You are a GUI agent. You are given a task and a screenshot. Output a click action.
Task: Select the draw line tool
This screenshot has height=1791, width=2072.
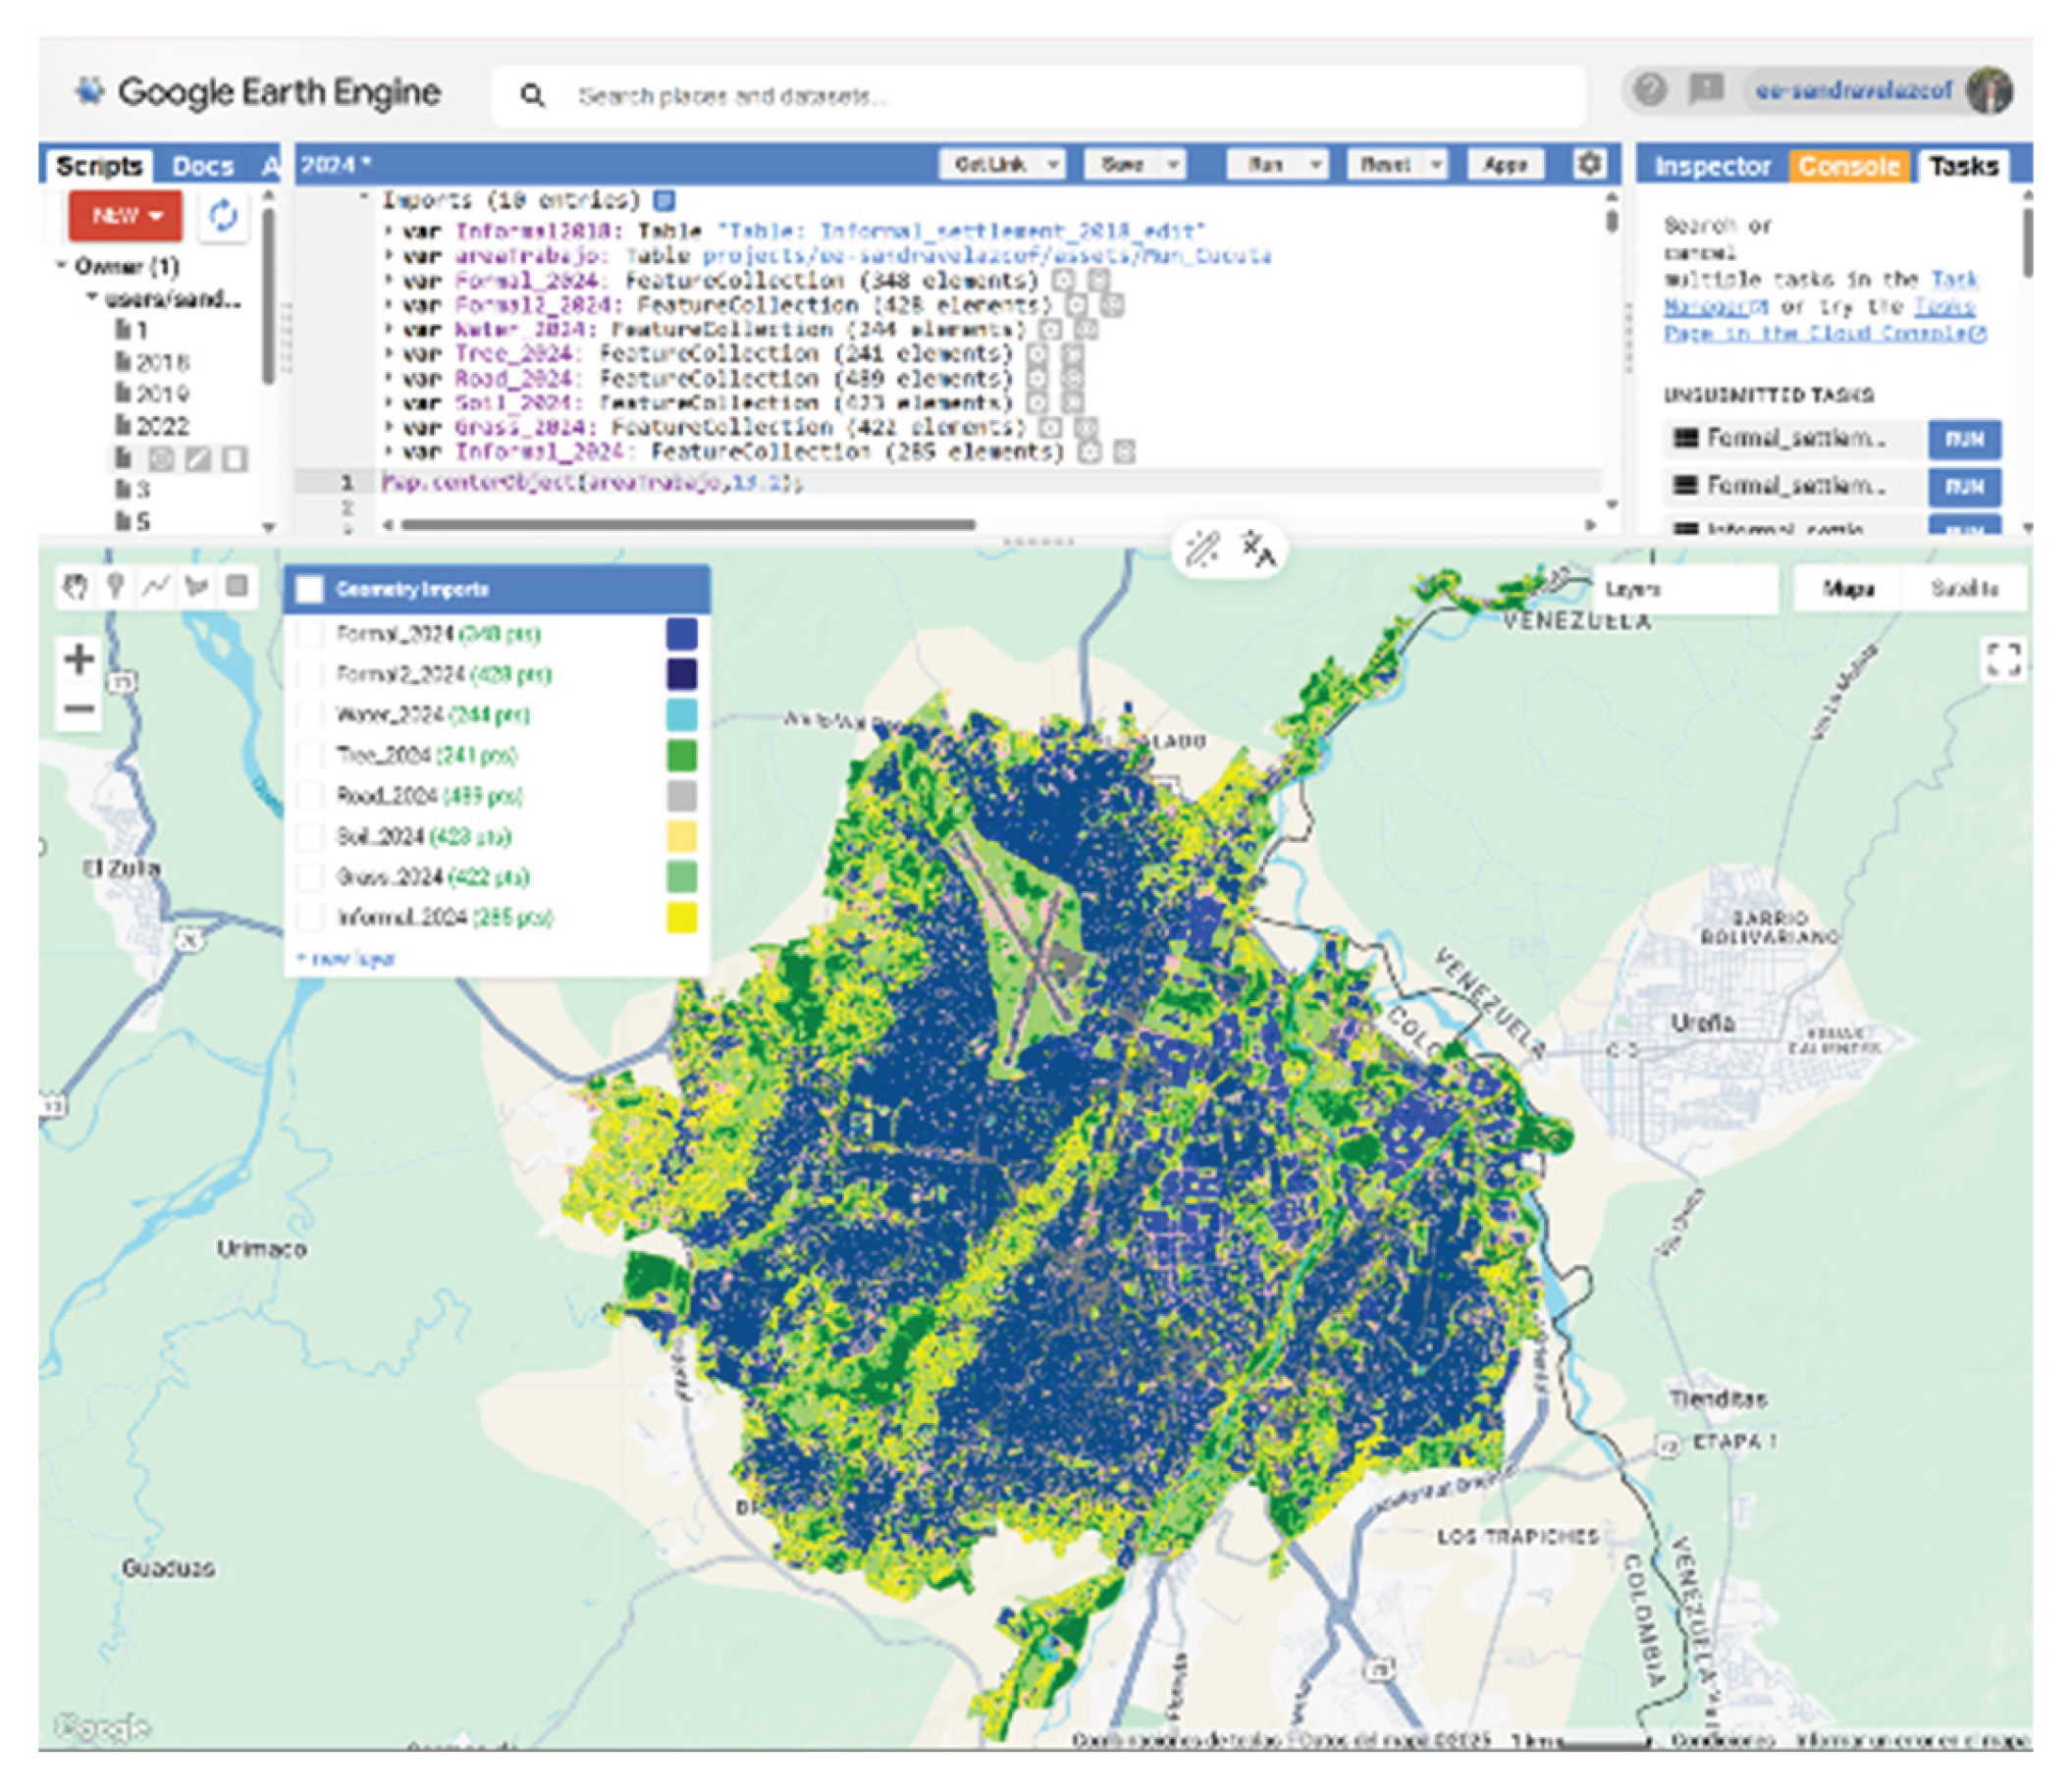155,586
